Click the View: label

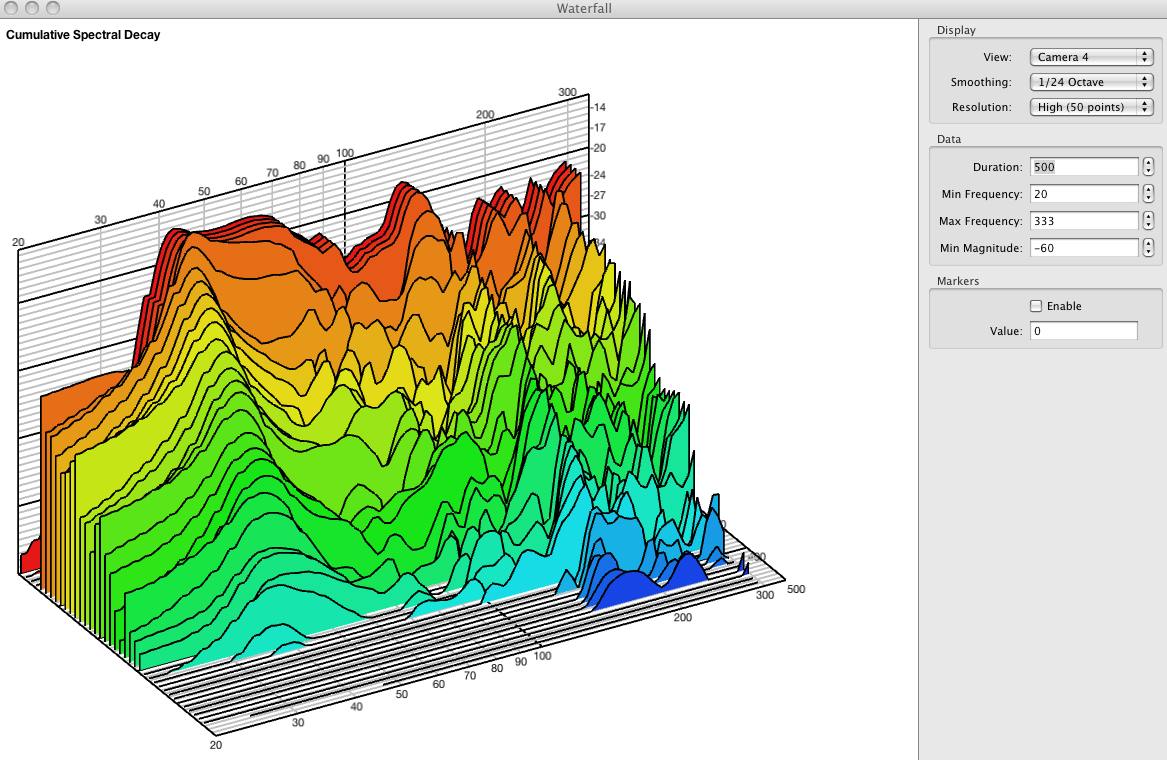click(997, 57)
